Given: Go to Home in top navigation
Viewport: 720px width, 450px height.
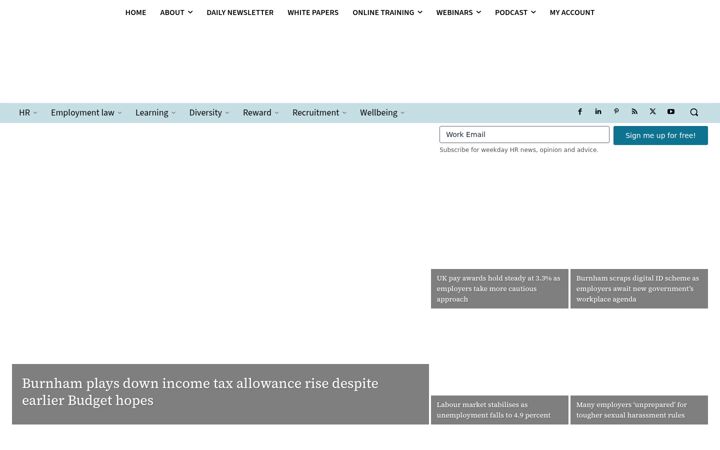Looking at the screenshot, I should [135, 12].
